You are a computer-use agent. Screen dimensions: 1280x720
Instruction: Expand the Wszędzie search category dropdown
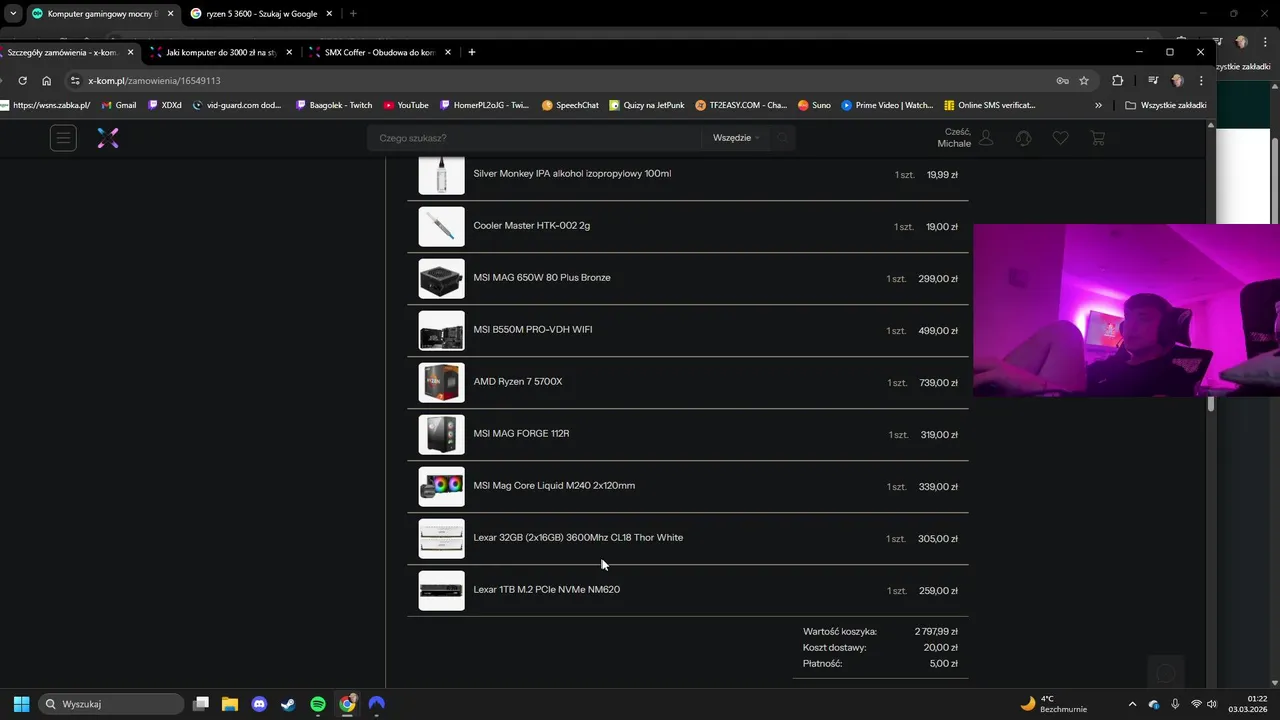pos(736,138)
